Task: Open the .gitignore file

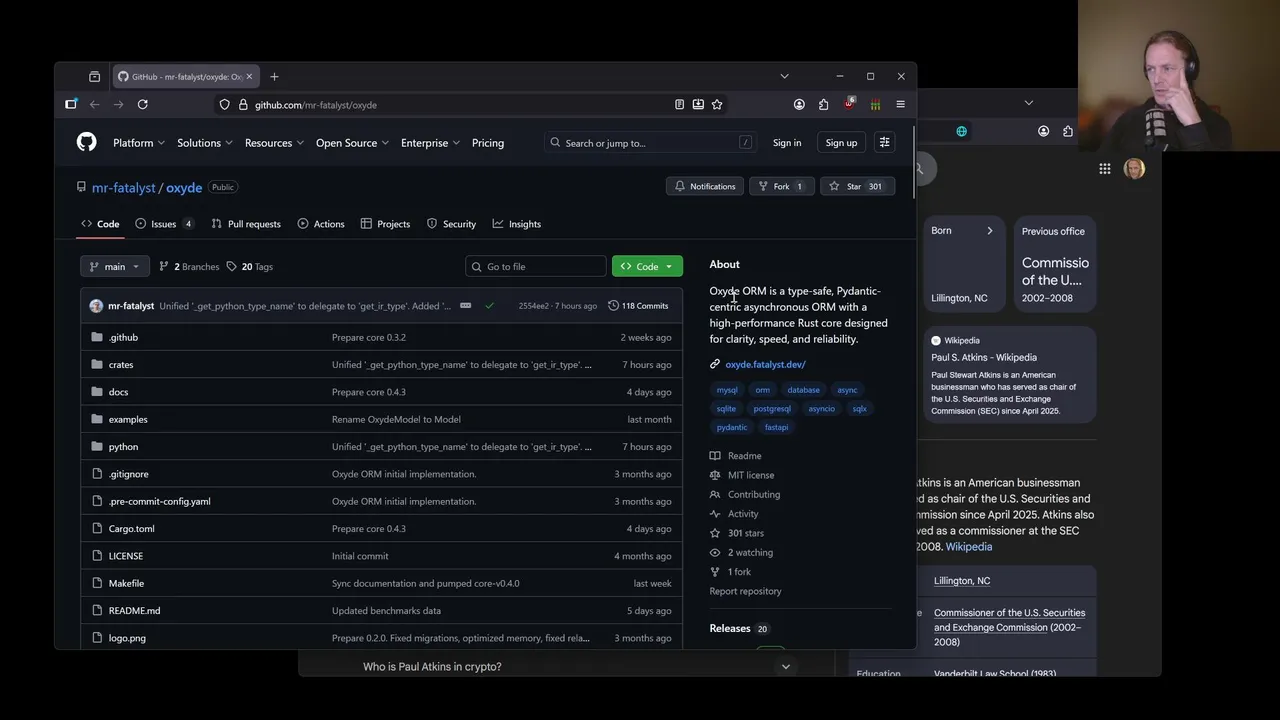Action: click(x=128, y=474)
